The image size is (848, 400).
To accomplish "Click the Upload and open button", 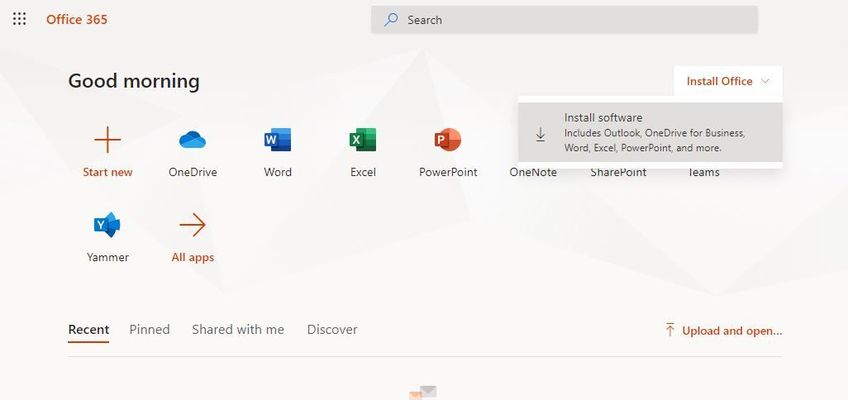I will pyautogui.click(x=724, y=330).
